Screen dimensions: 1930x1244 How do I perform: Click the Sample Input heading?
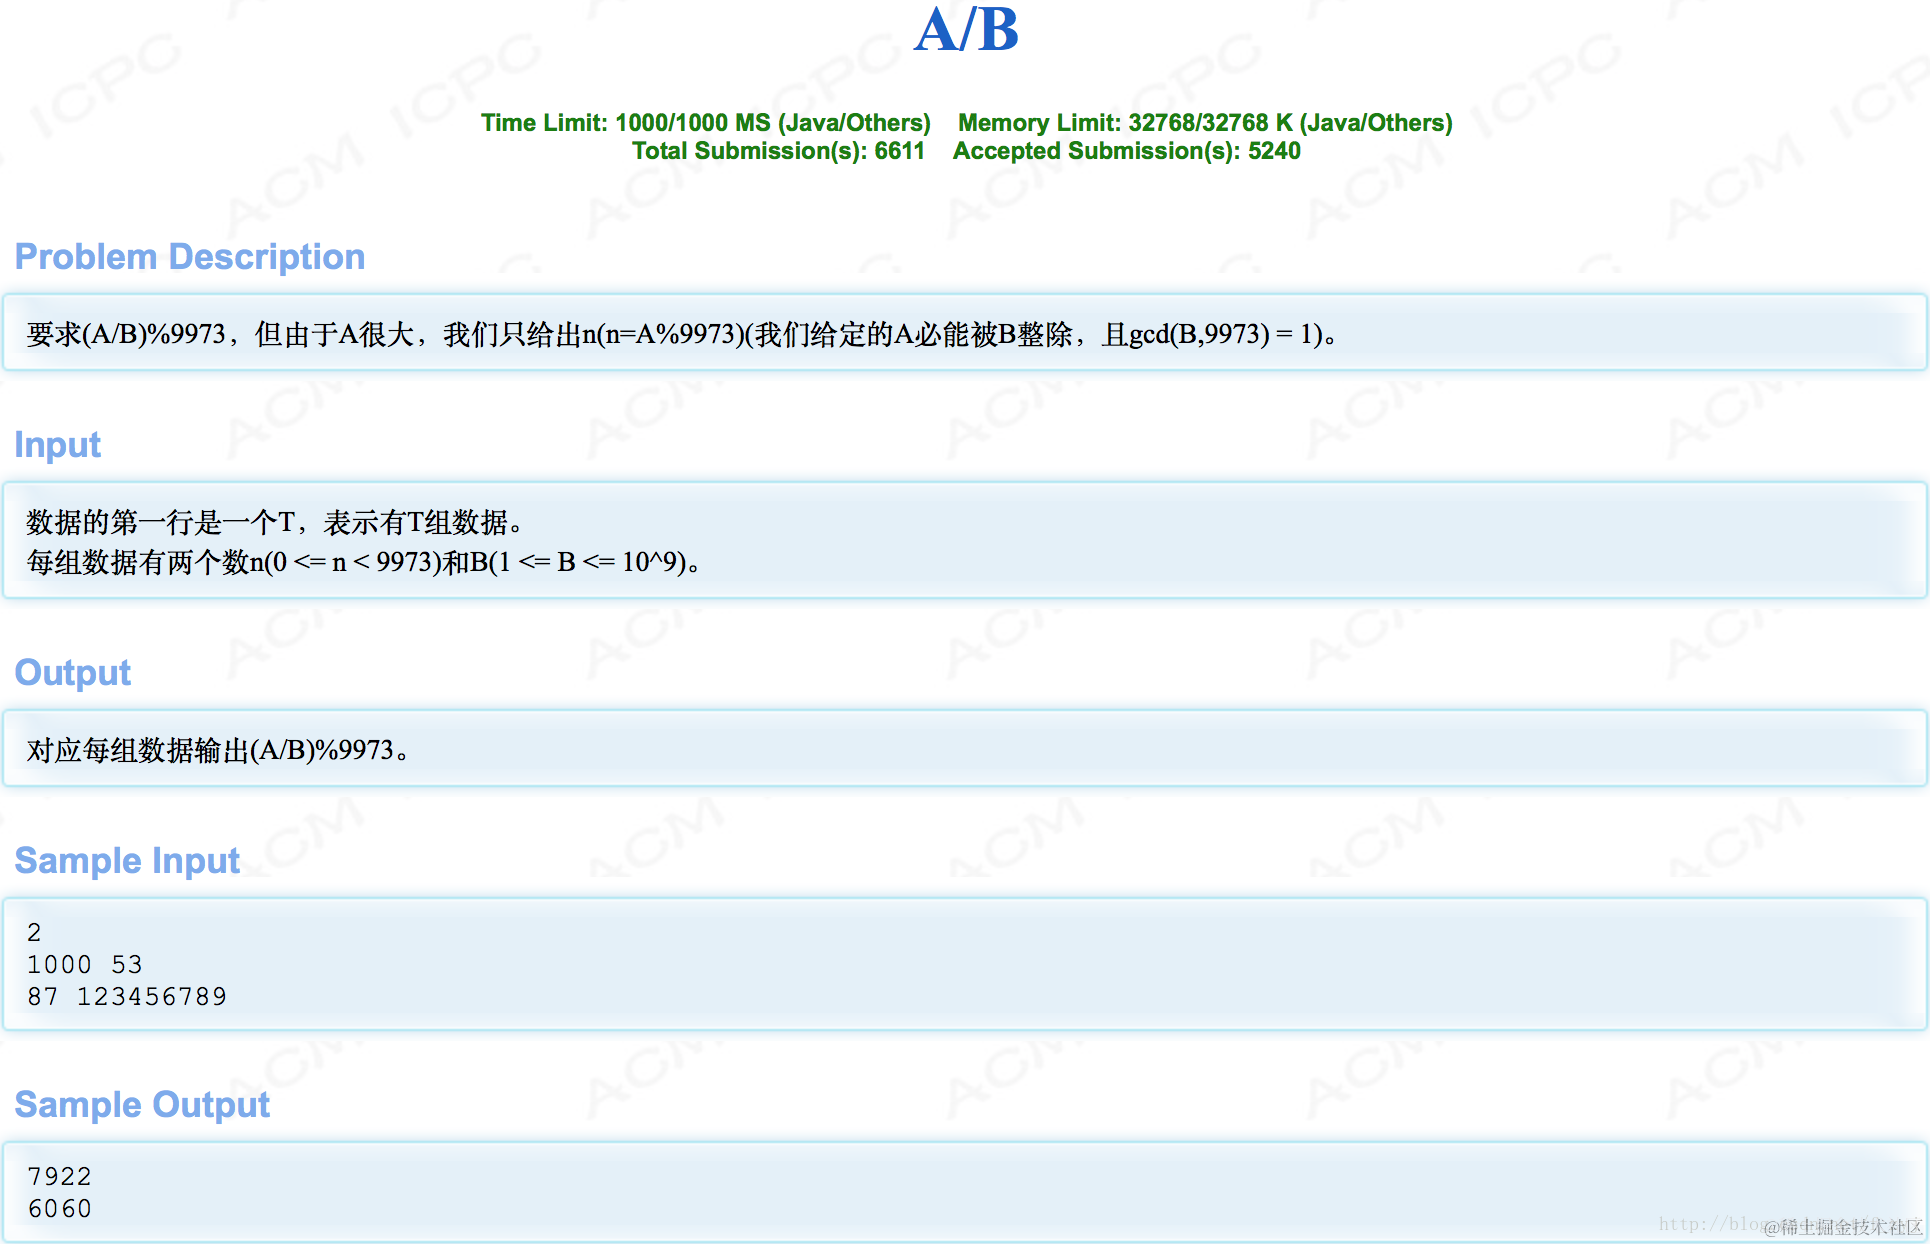point(127,861)
